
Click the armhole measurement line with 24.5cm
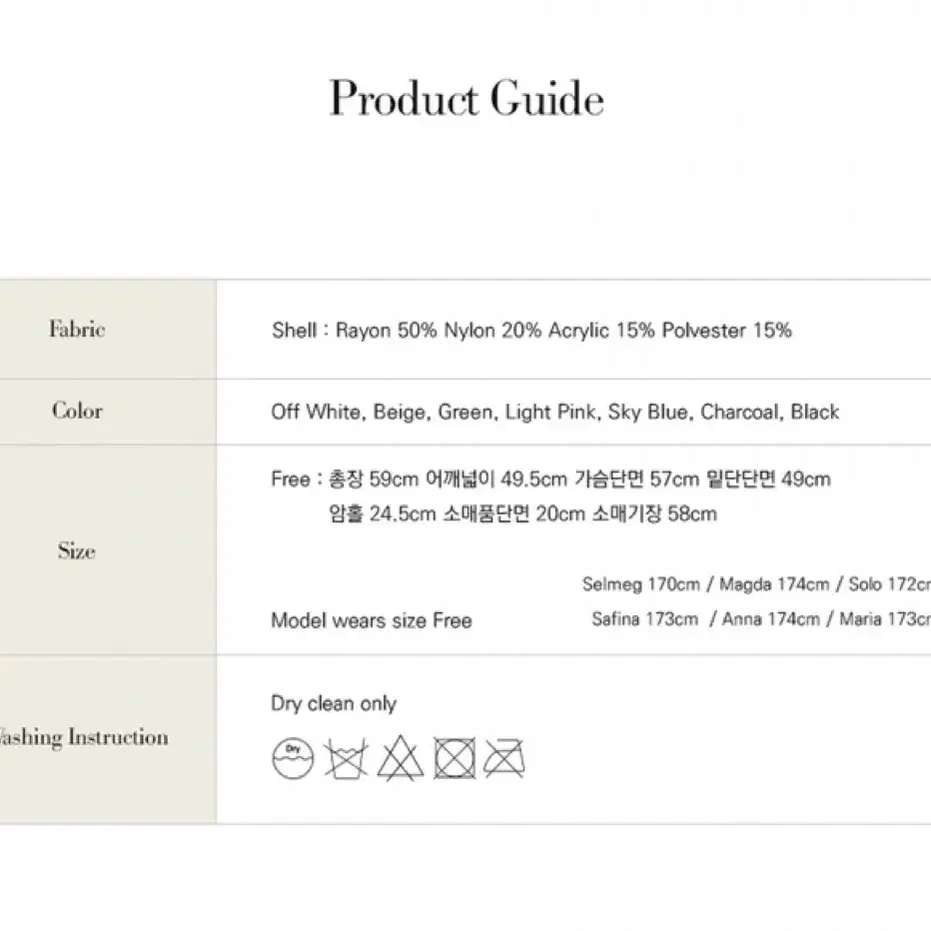(x=522, y=514)
